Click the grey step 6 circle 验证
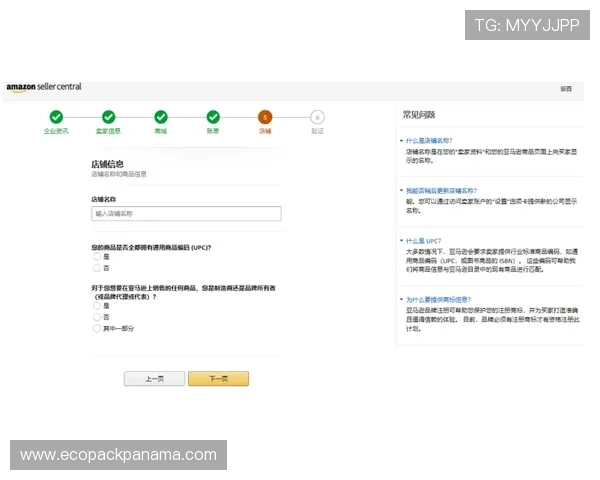This screenshot has width=600, height=480. [317, 117]
